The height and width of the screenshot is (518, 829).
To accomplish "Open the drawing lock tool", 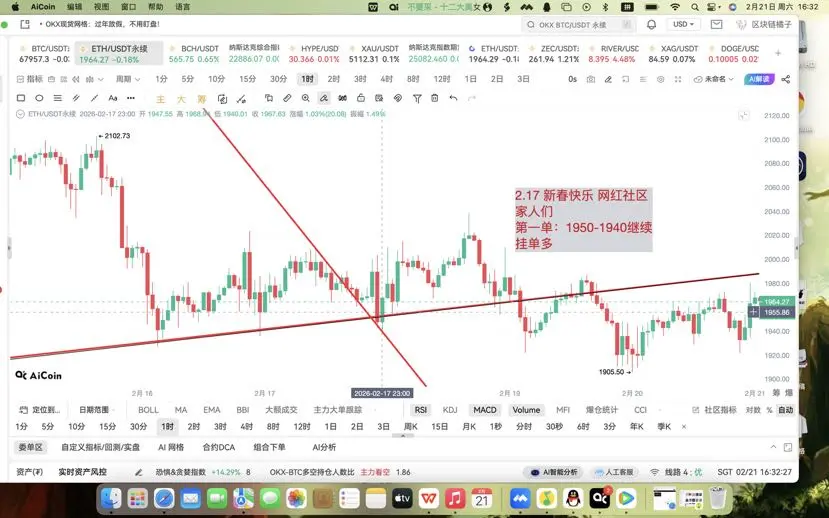I will 361,98.
